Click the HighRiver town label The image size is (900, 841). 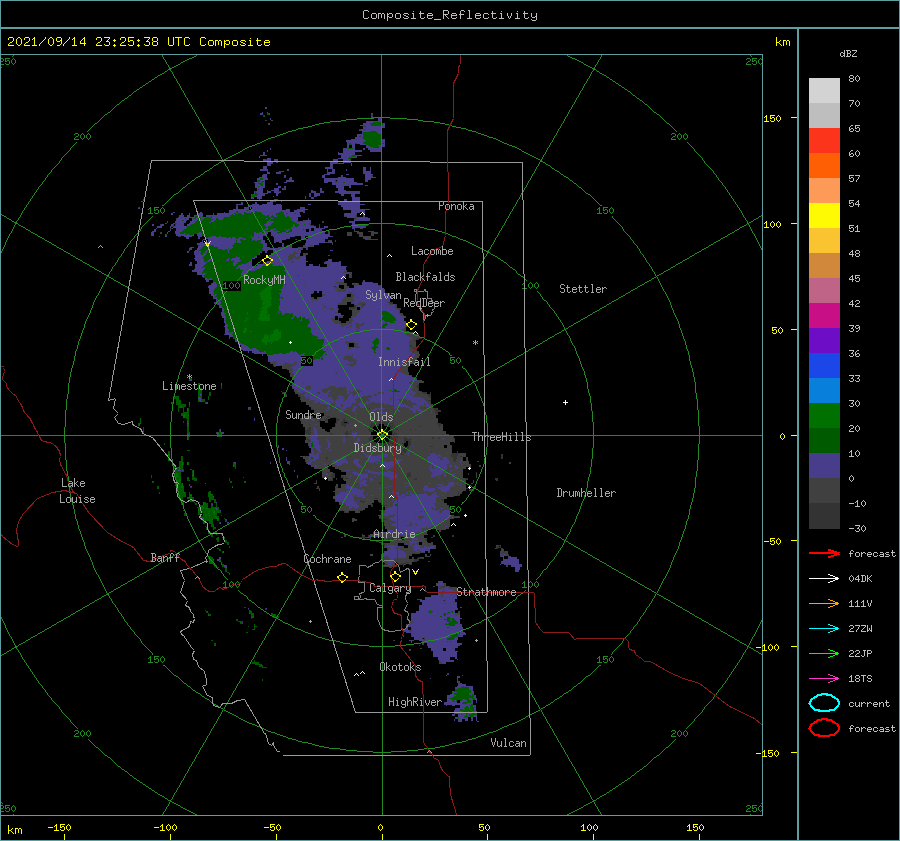415,702
